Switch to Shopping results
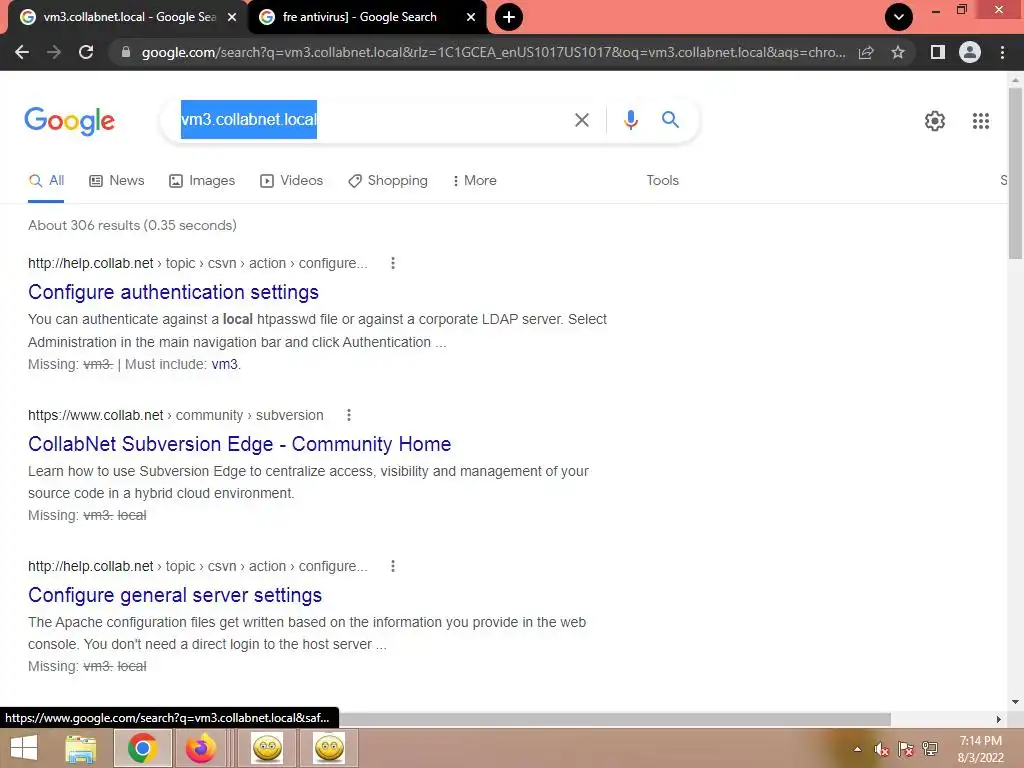Viewport: 1024px width, 768px height. [388, 181]
